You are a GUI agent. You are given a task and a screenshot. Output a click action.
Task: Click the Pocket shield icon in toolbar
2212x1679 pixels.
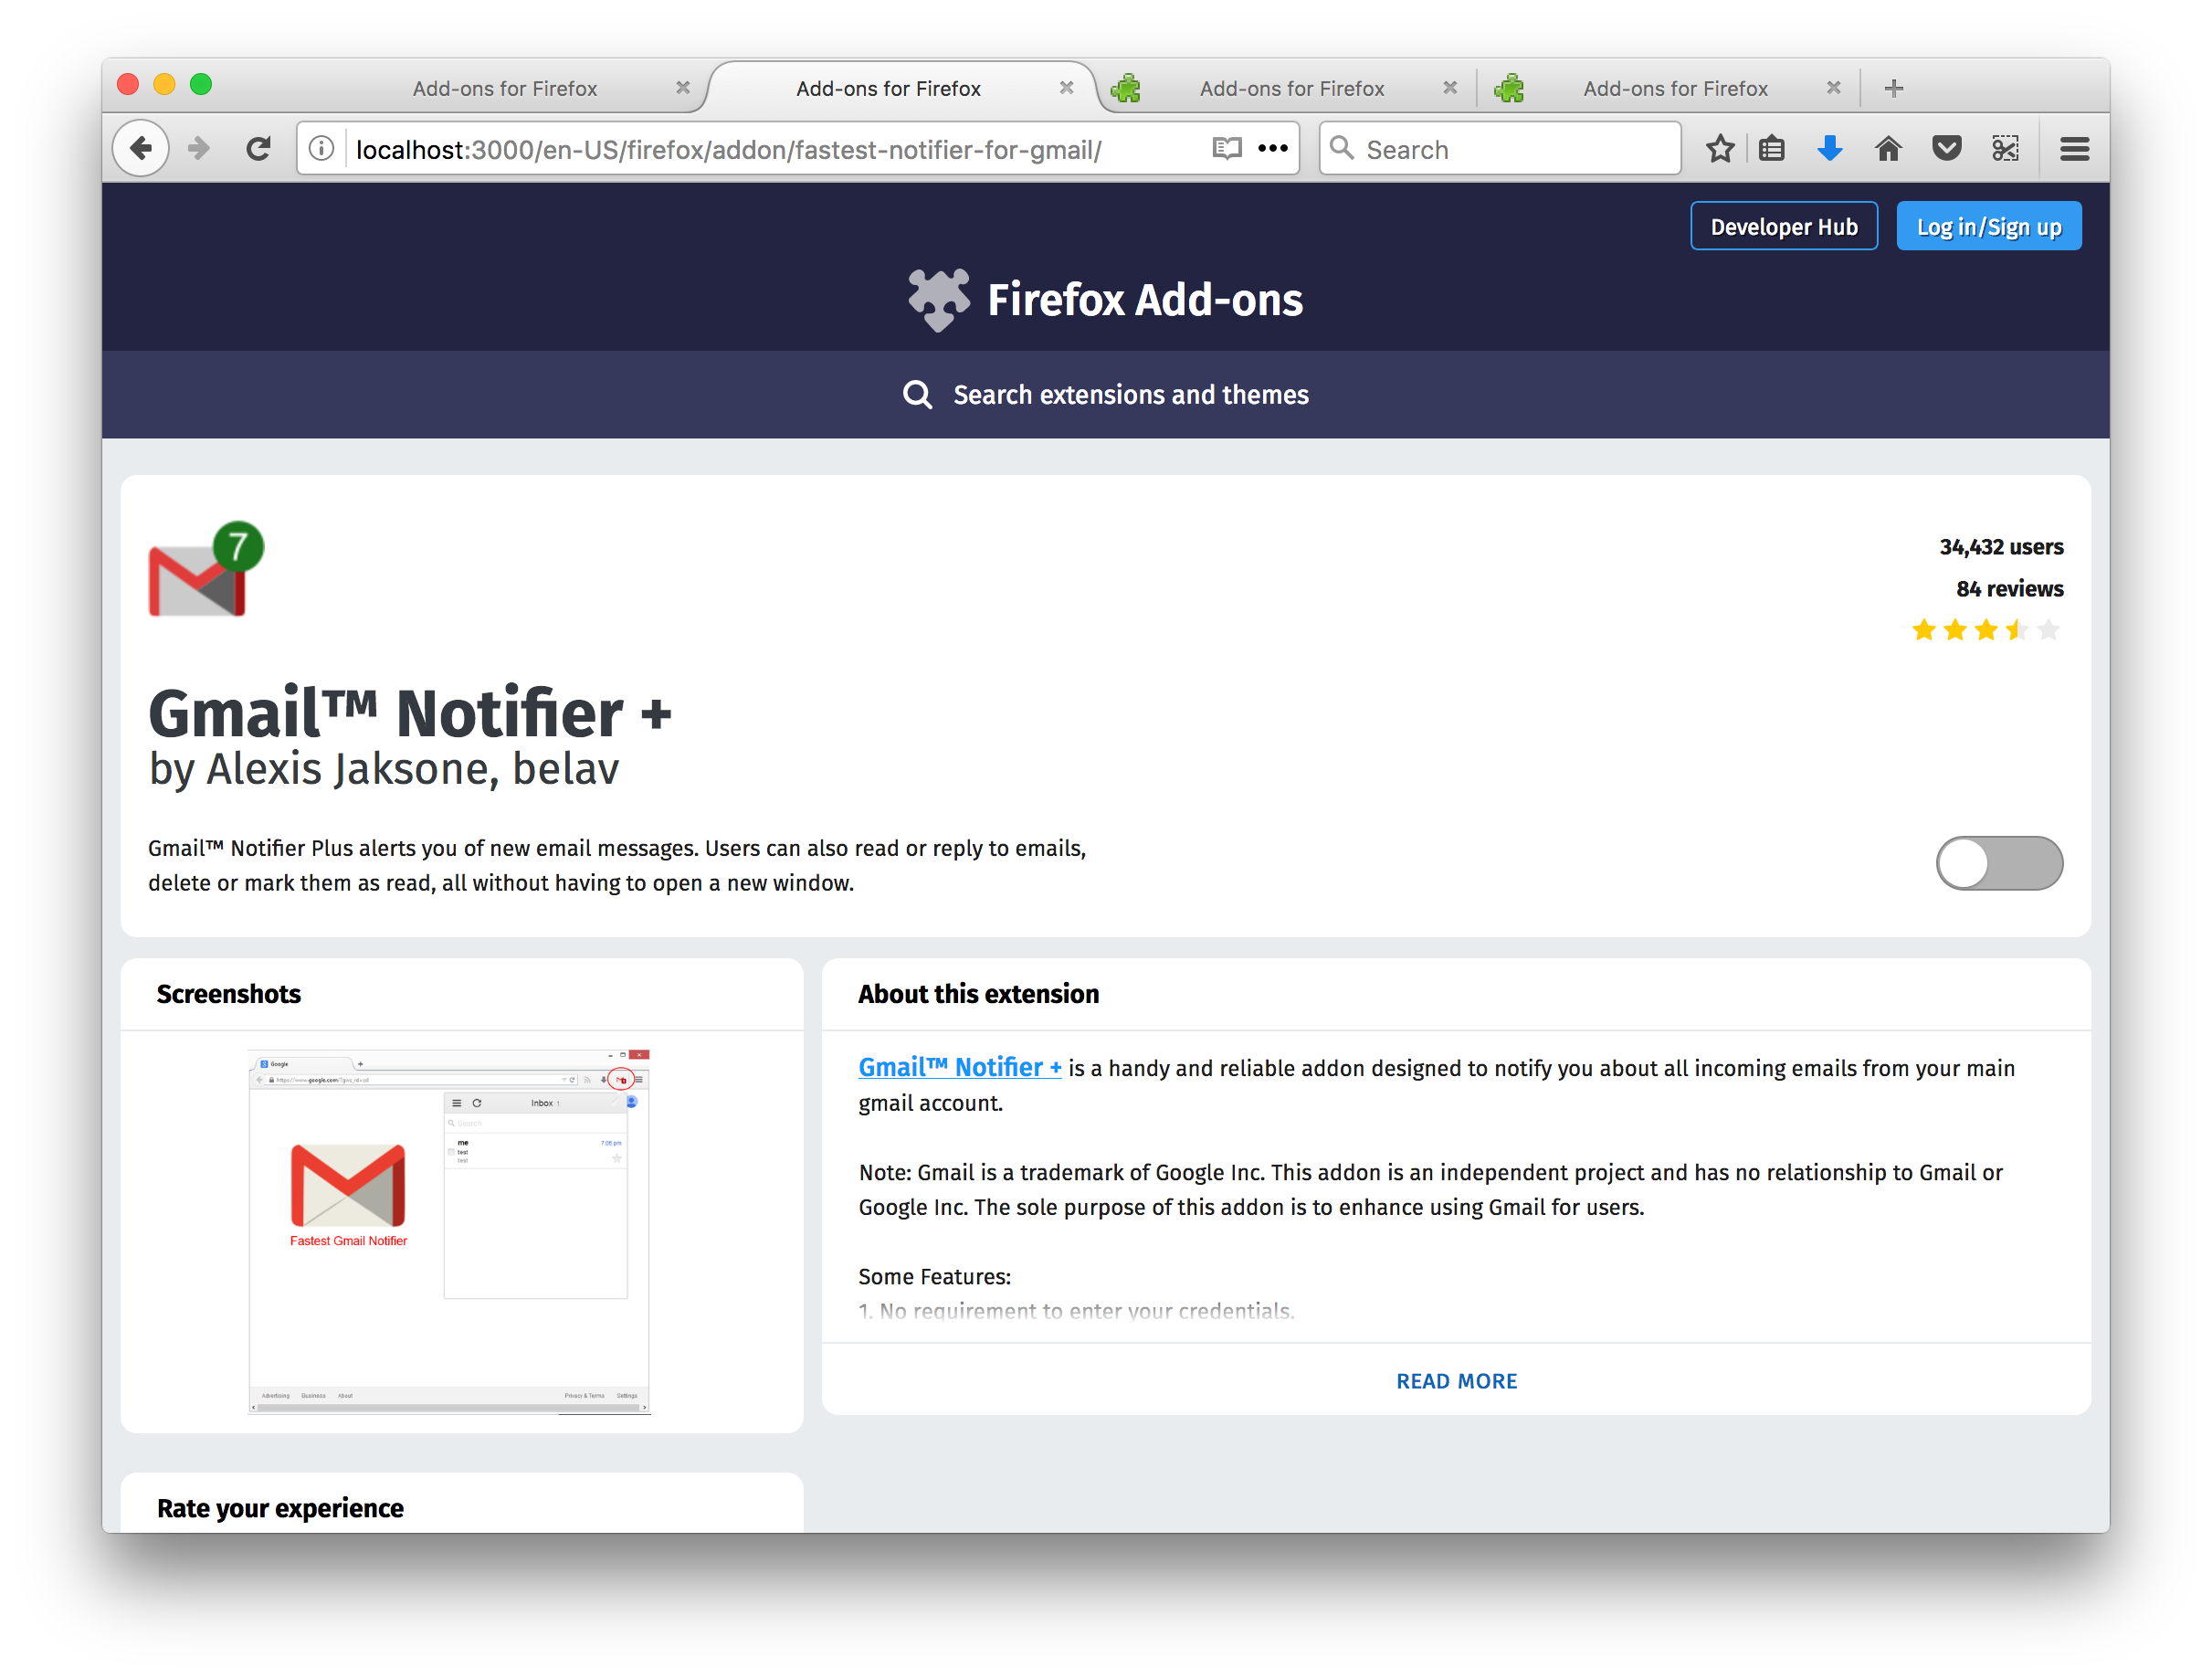tap(1946, 149)
